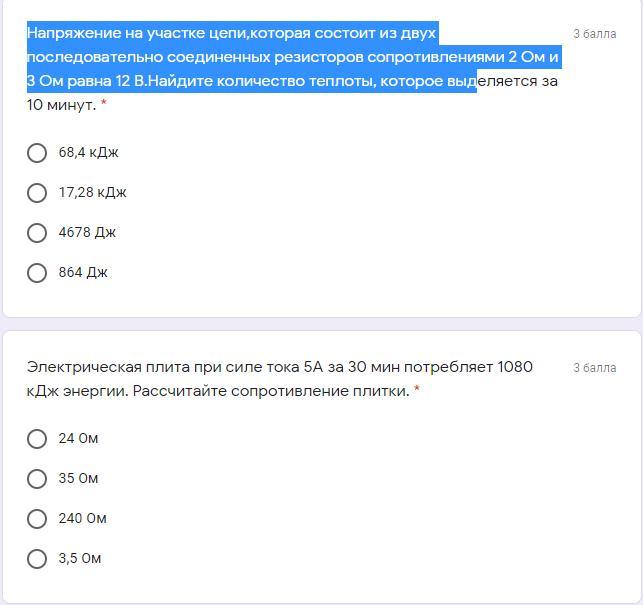Click the 4678 Дж label text
The width and height of the screenshot is (643, 605).
tap(87, 233)
